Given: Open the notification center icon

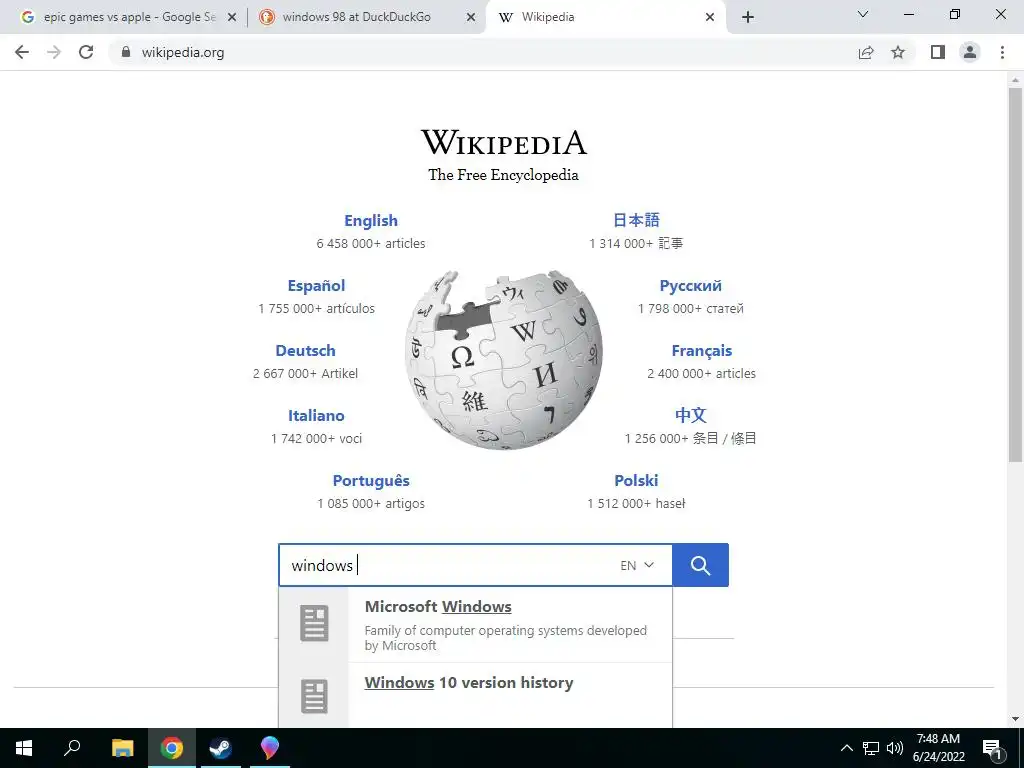Looking at the screenshot, I should tap(993, 749).
